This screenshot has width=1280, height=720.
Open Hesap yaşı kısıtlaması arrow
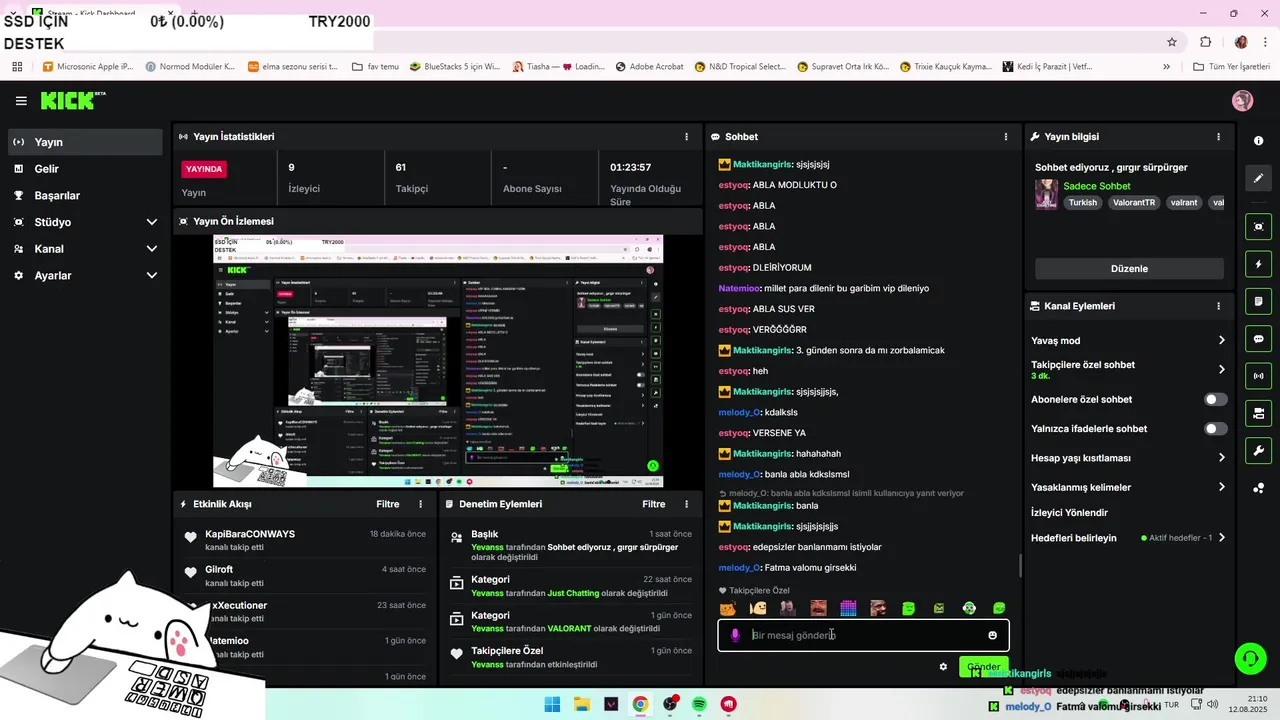(1221, 458)
